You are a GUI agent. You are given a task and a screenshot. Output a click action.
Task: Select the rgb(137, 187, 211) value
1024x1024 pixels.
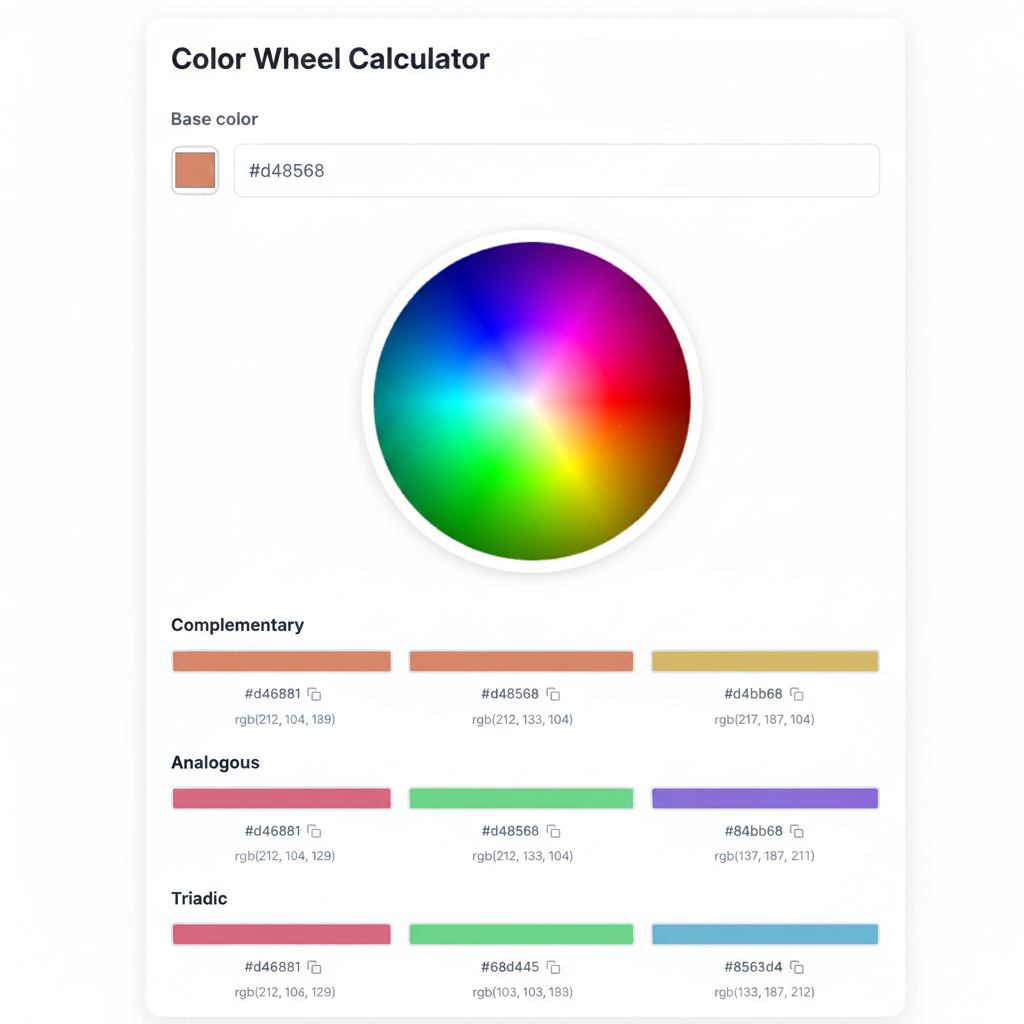[x=764, y=856]
